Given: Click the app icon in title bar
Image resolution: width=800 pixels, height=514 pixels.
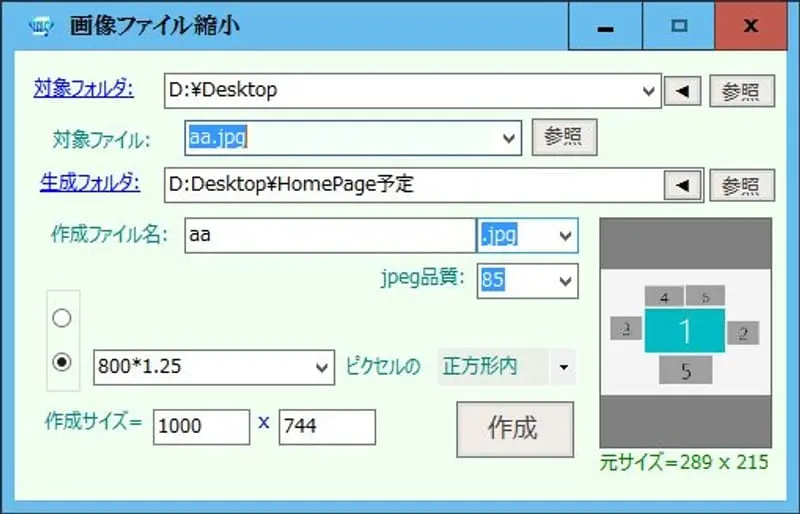Looking at the screenshot, I should point(41,26).
